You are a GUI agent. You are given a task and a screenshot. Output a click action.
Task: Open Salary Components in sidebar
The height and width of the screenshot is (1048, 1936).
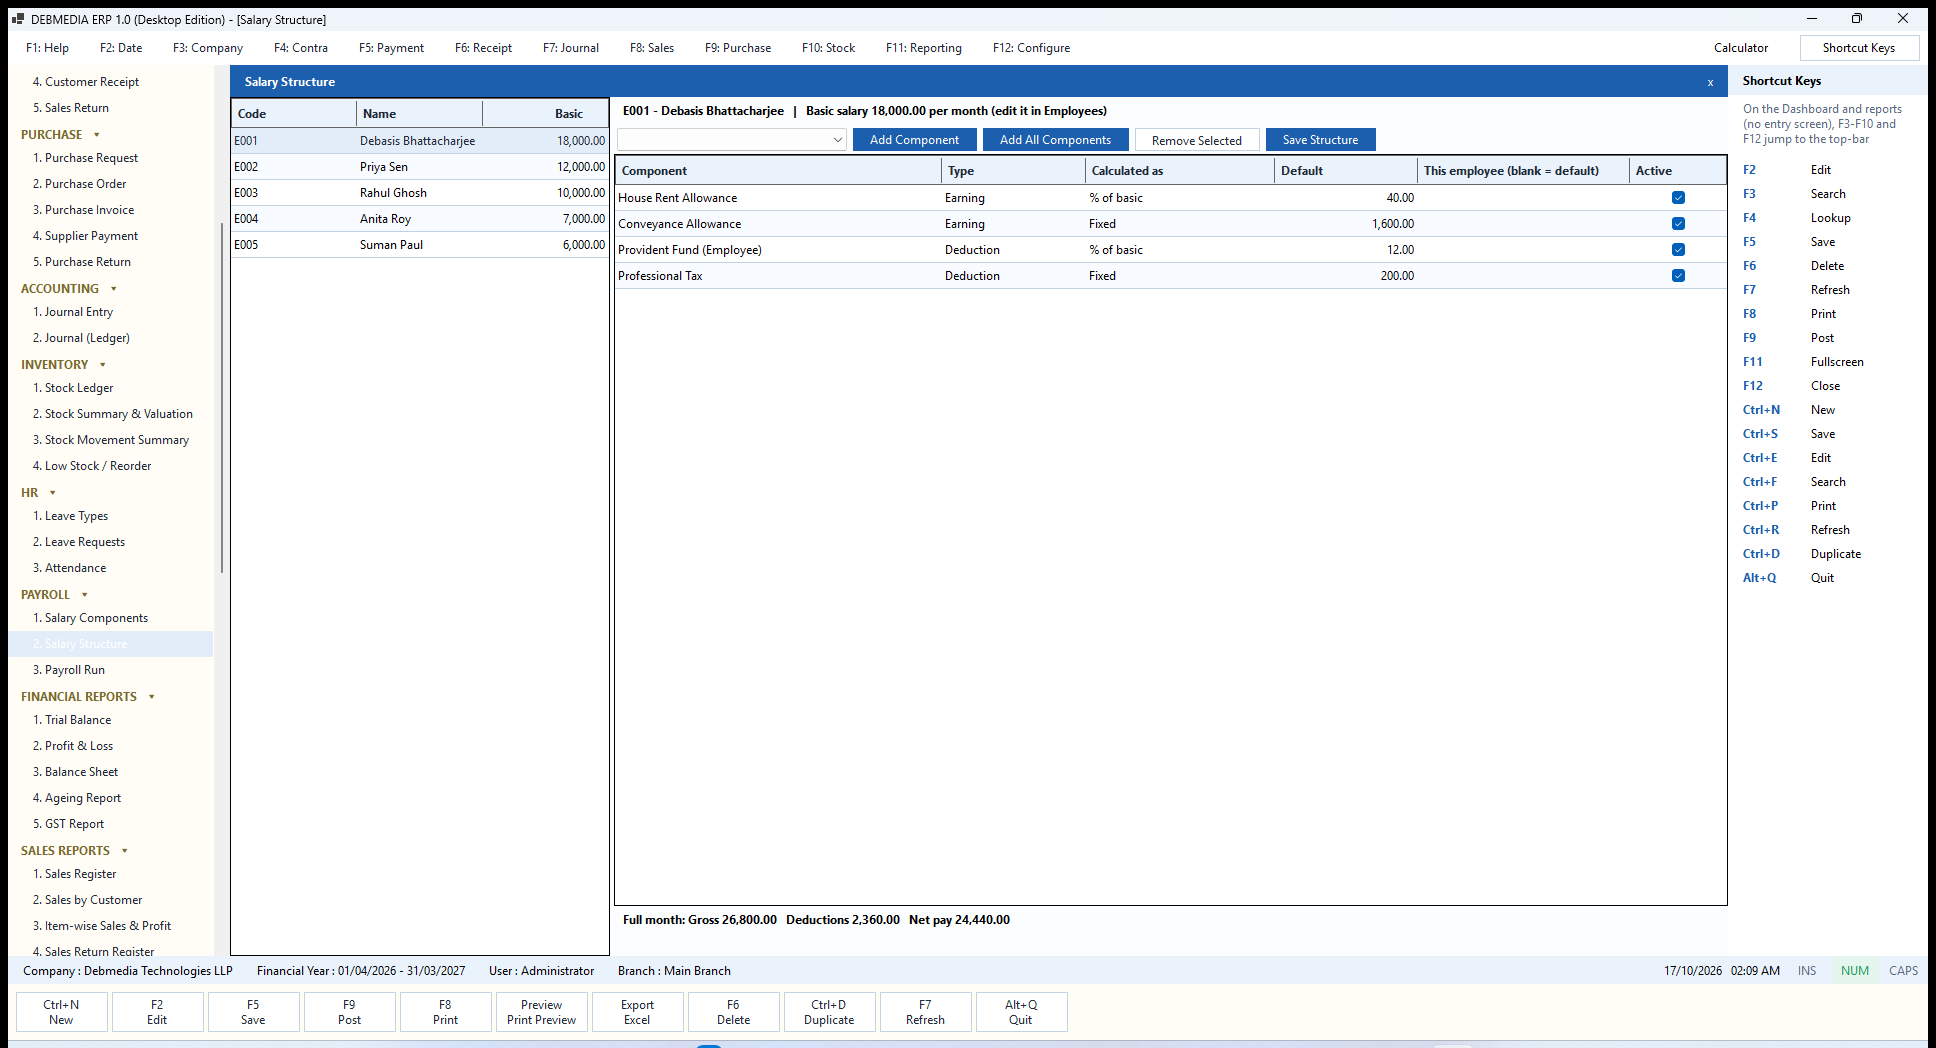pyautogui.click(x=90, y=618)
